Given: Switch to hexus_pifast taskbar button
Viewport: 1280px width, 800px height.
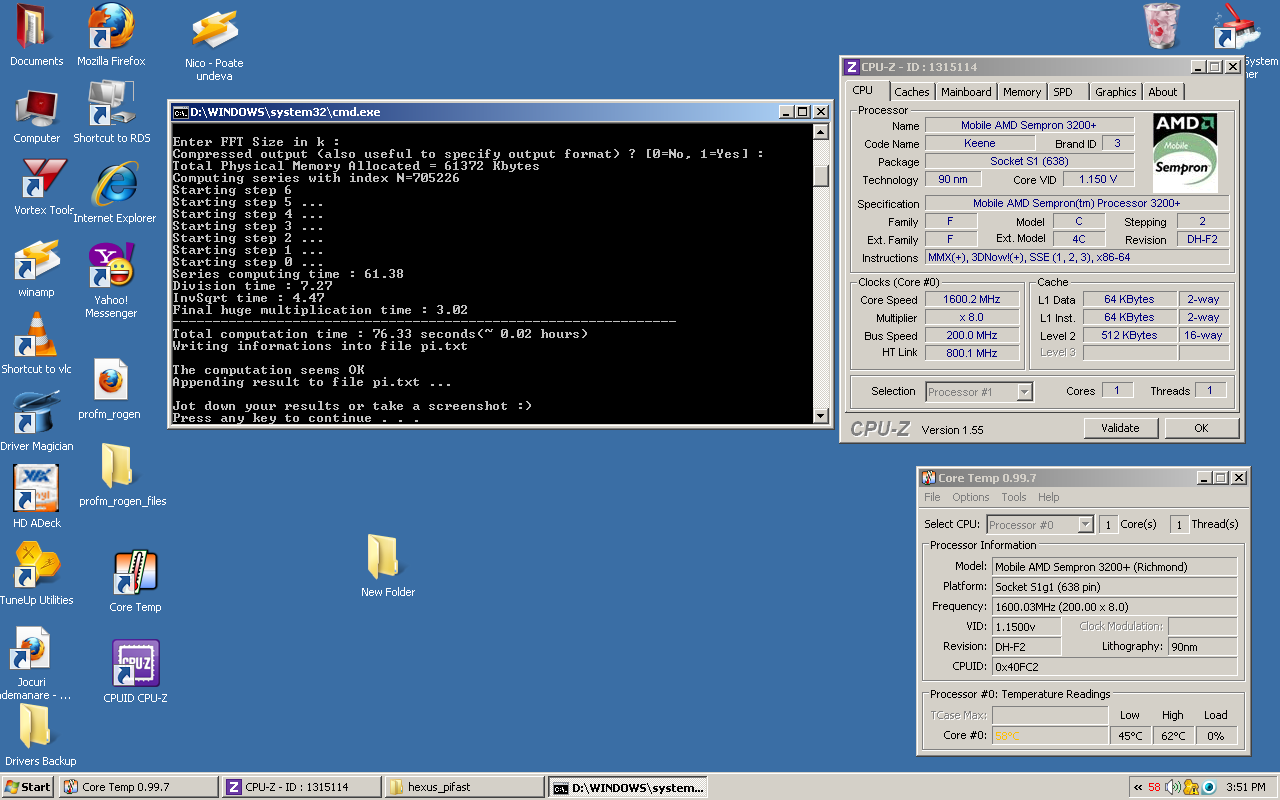Looking at the screenshot, I should (464, 787).
